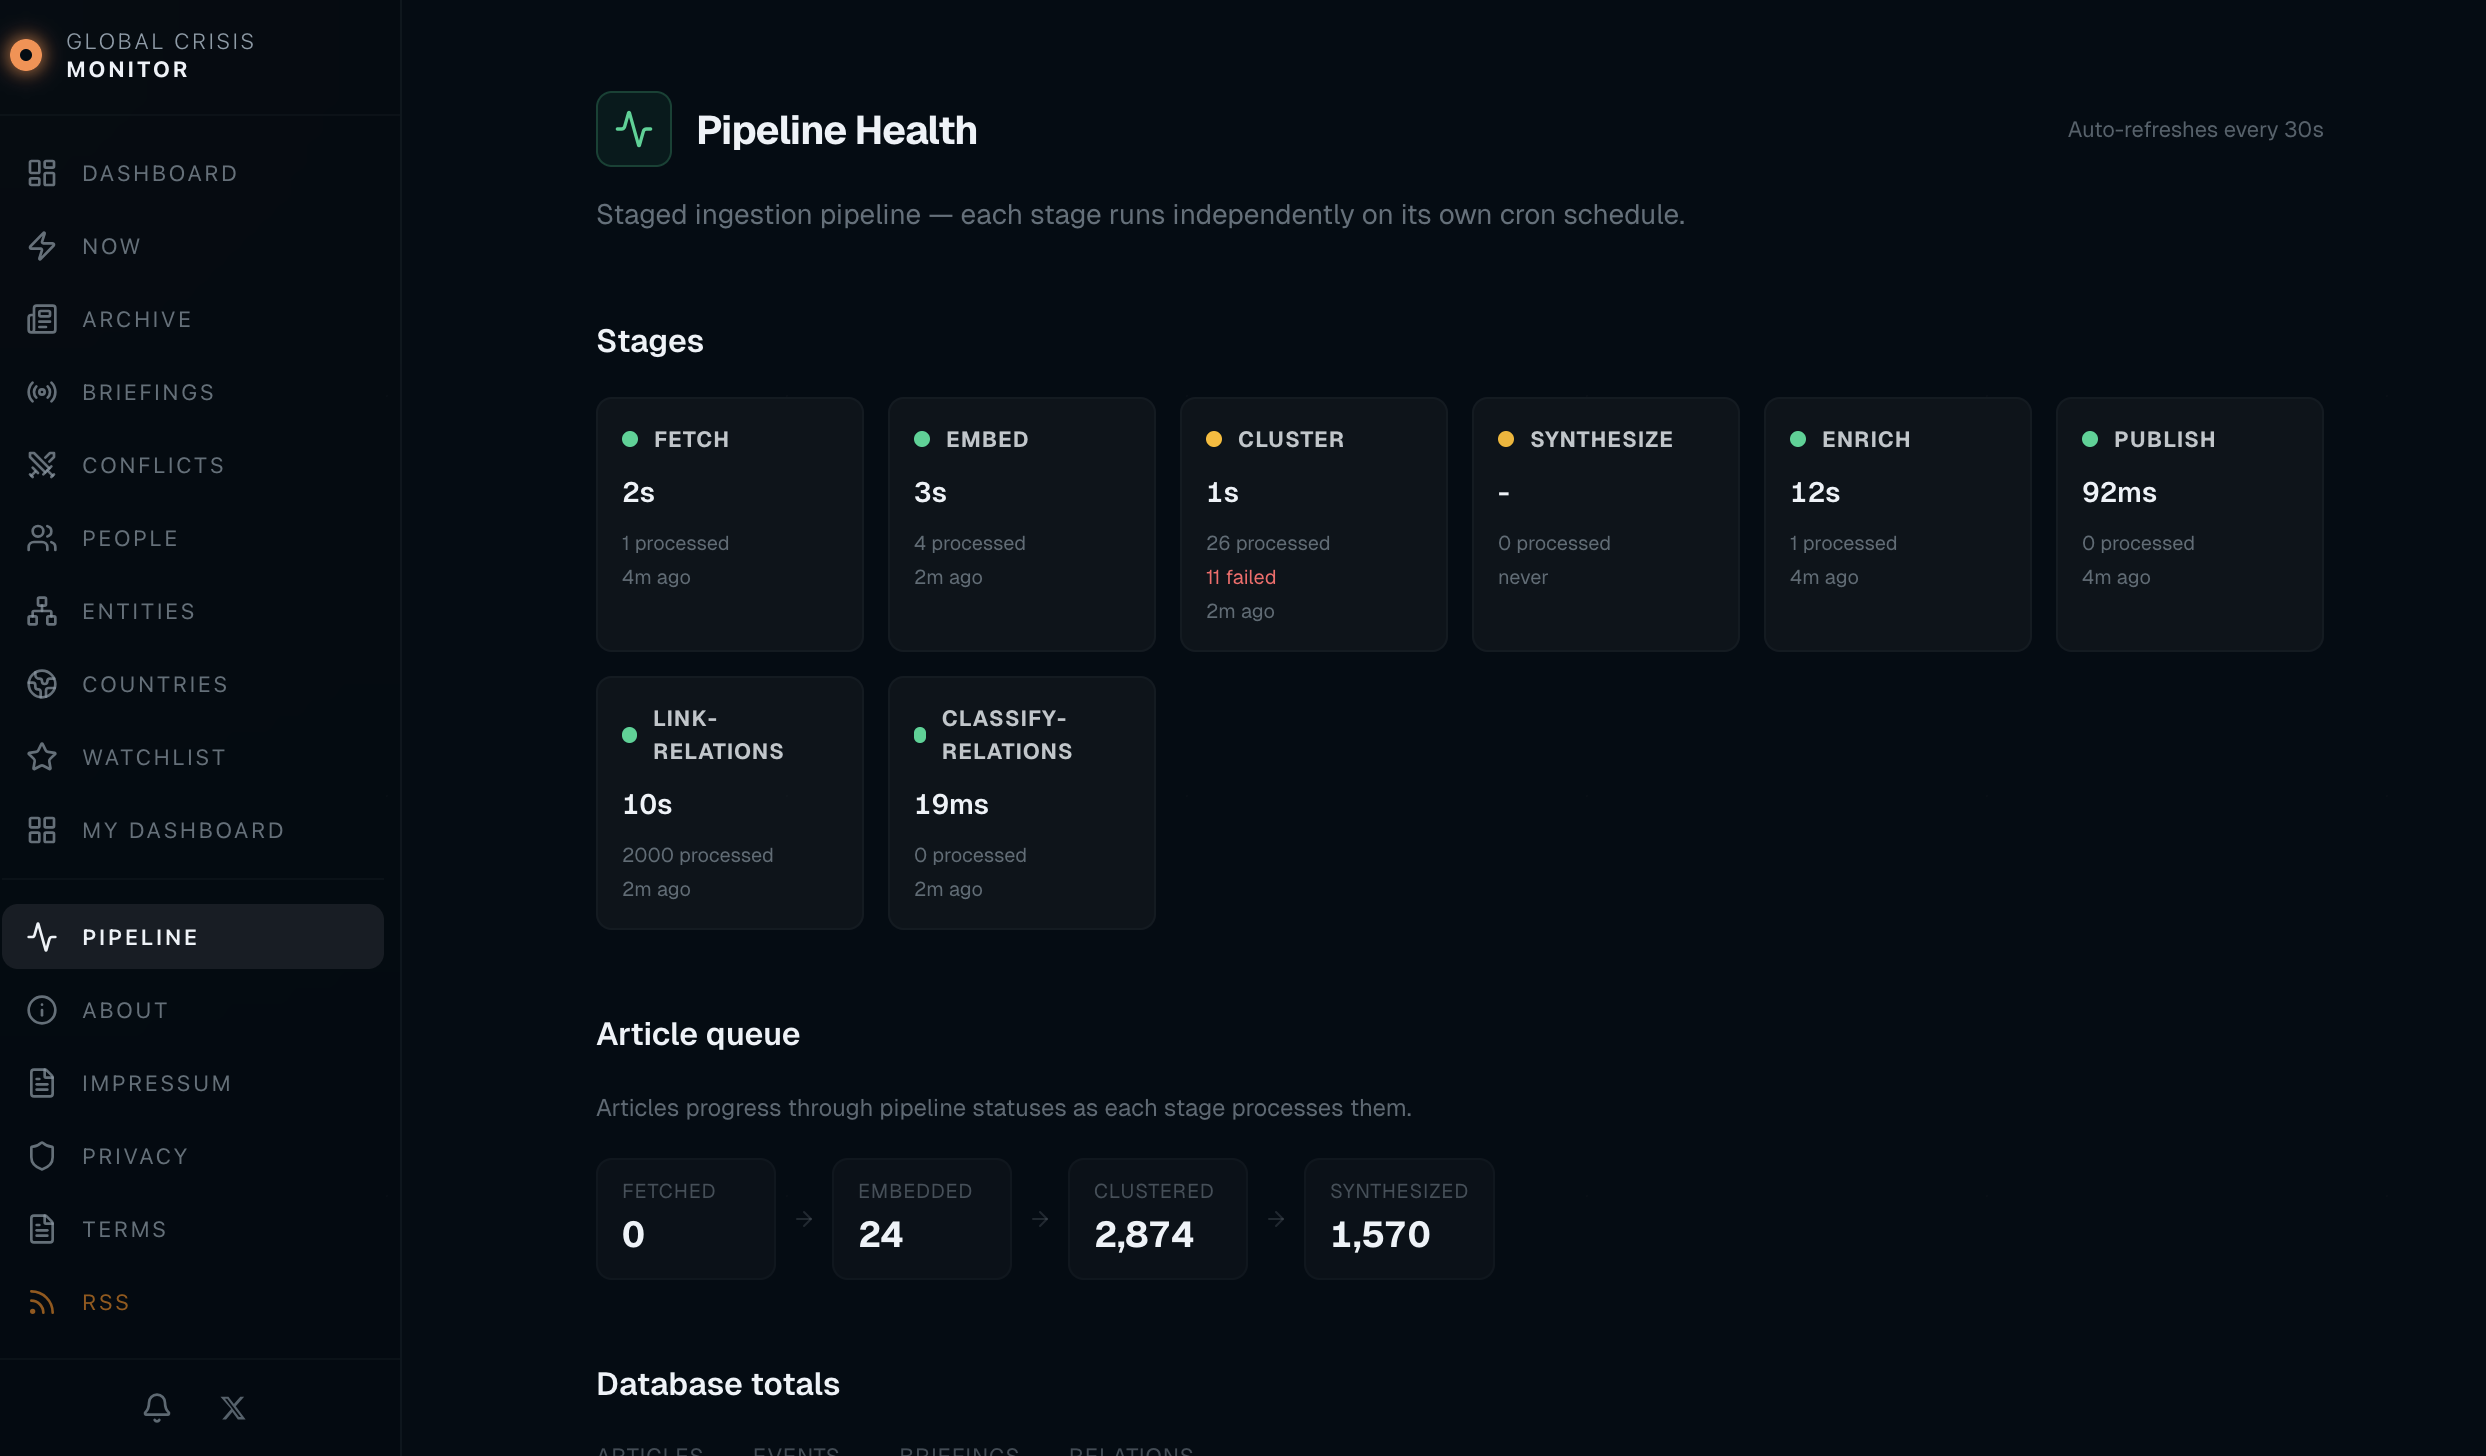Click the Conflicts crossed-swords icon

[x=42, y=464]
